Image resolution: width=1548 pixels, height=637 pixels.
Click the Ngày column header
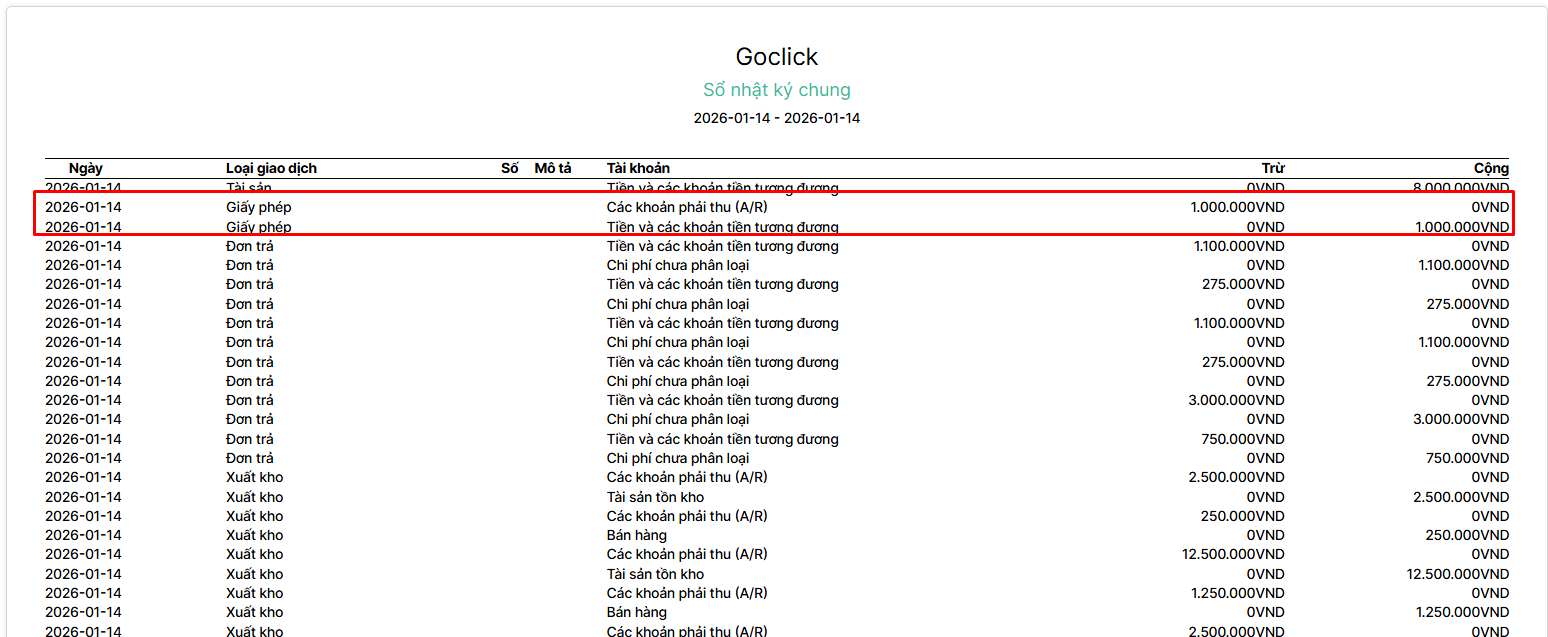click(x=86, y=168)
